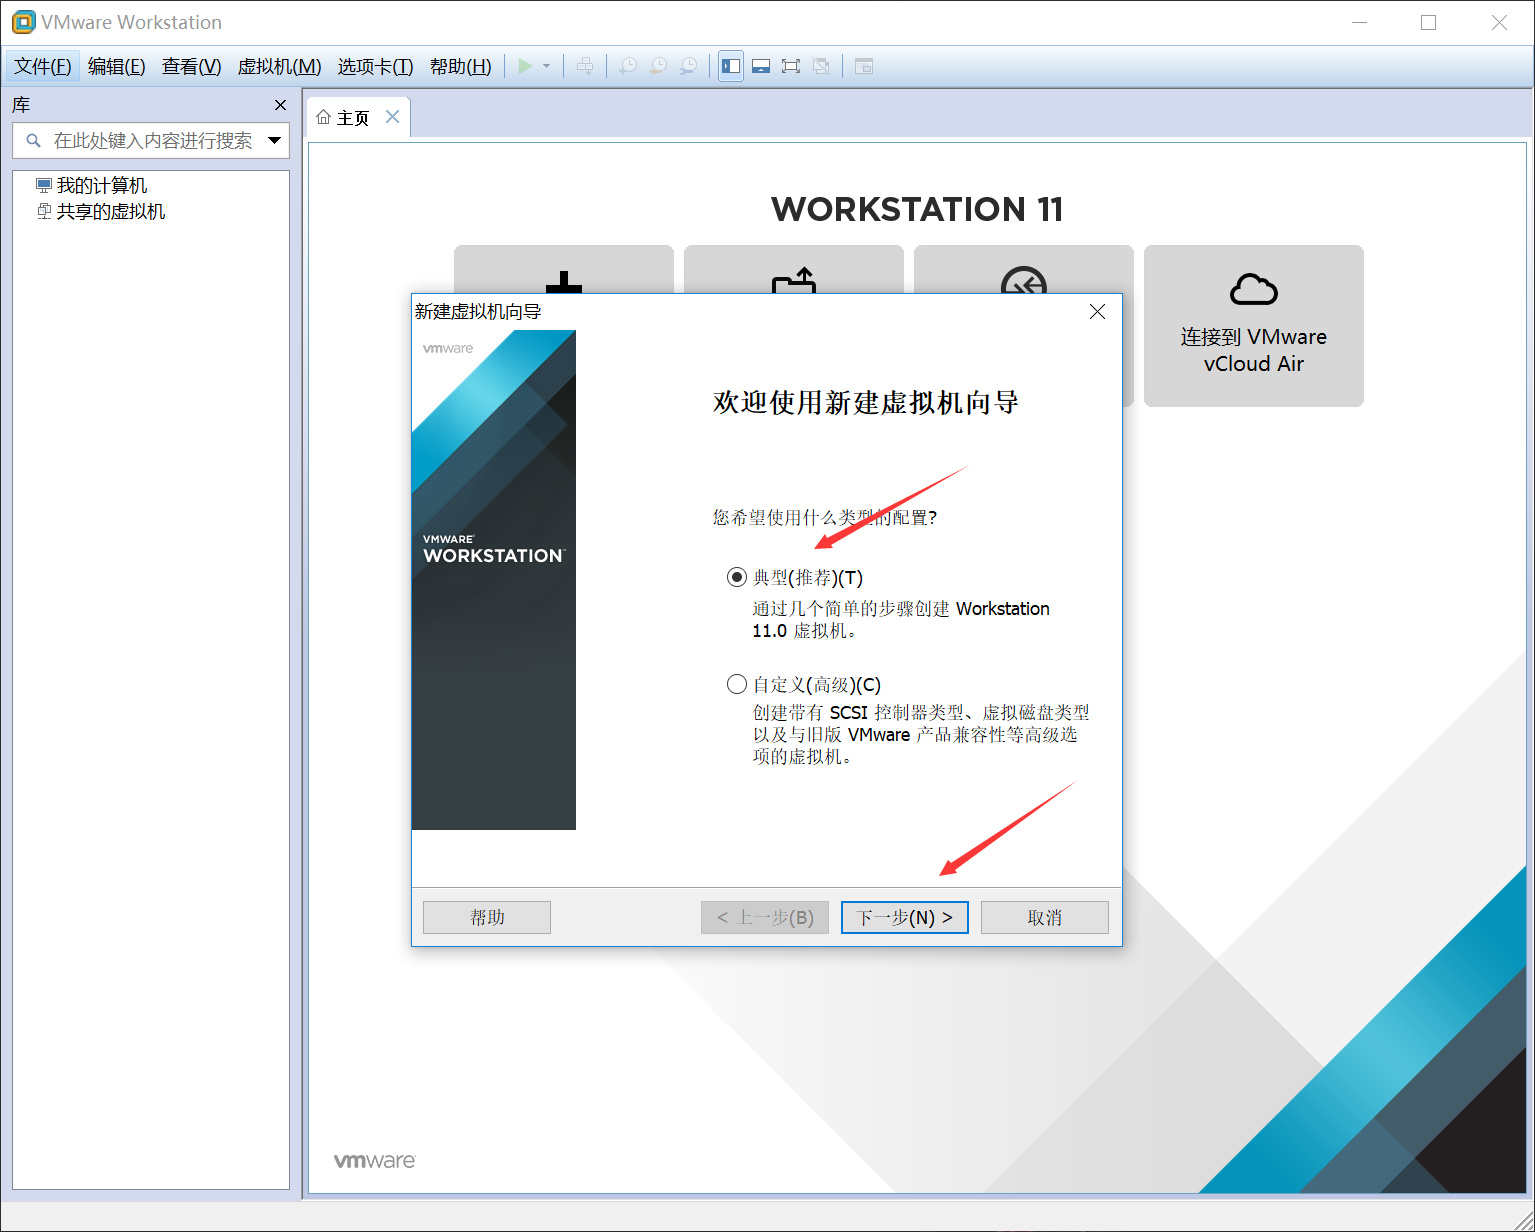The image size is (1535, 1232).
Task: Open the power options dropdown arrow
Action: (x=546, y=66)
